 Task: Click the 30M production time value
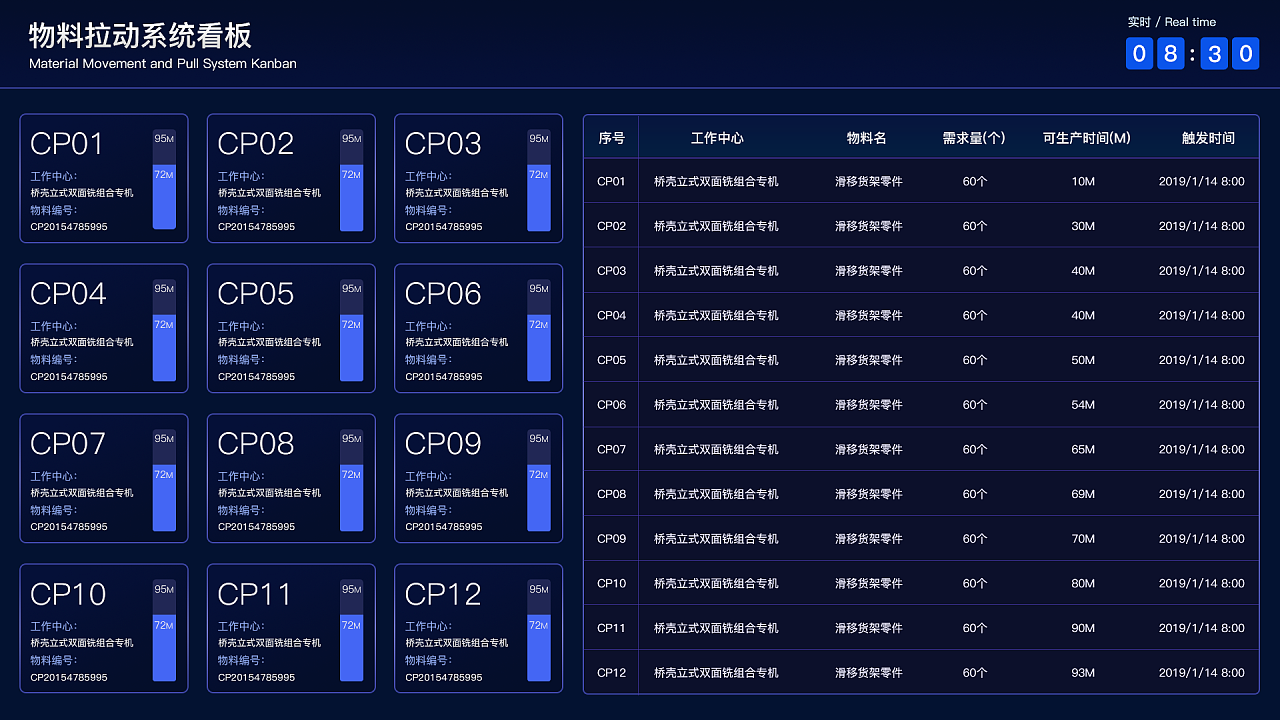point(1083,226)
